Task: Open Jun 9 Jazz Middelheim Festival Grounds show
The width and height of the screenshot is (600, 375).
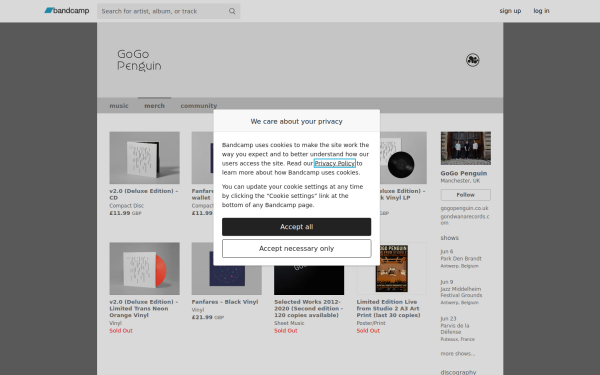Action: coord(461,292)
